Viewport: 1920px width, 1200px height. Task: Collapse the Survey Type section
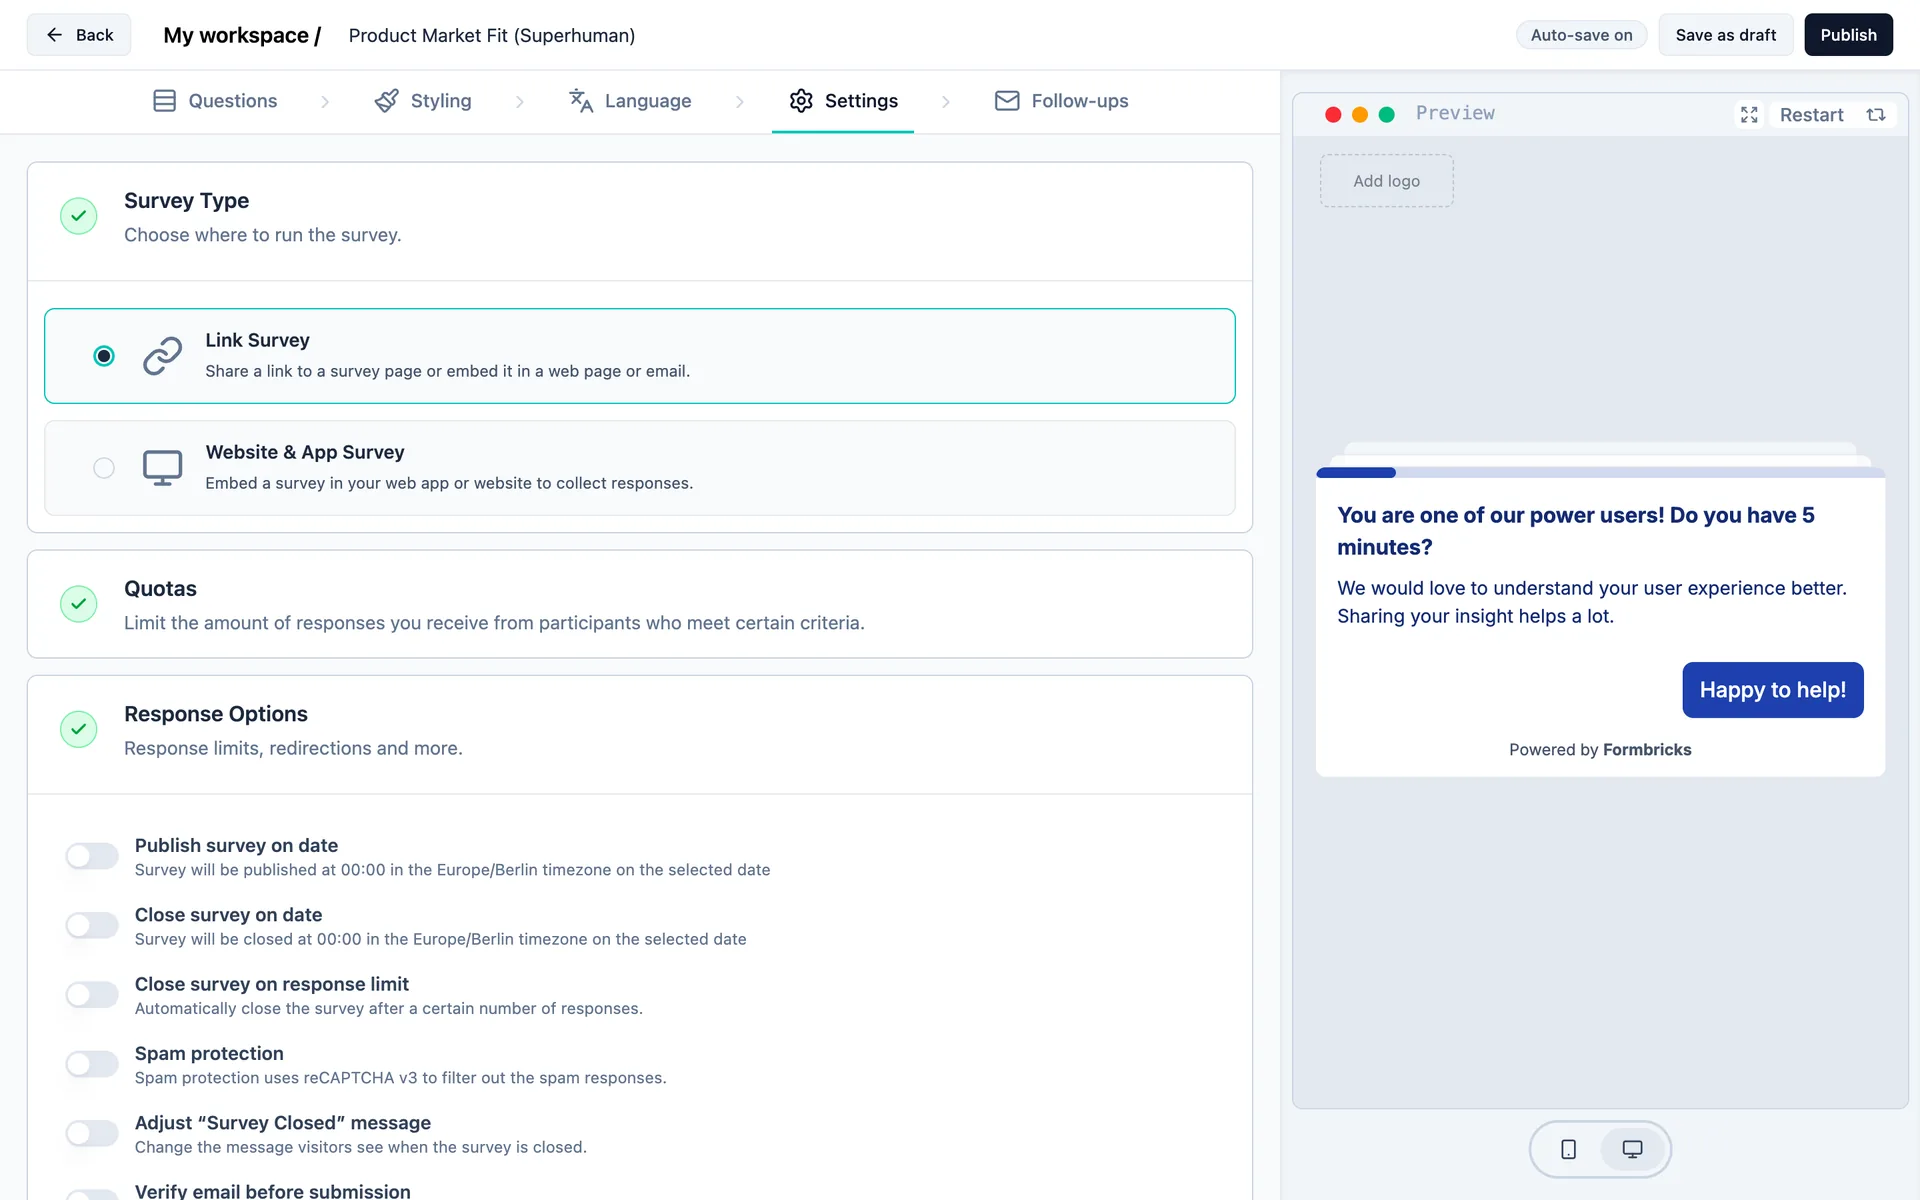[640, 221]
